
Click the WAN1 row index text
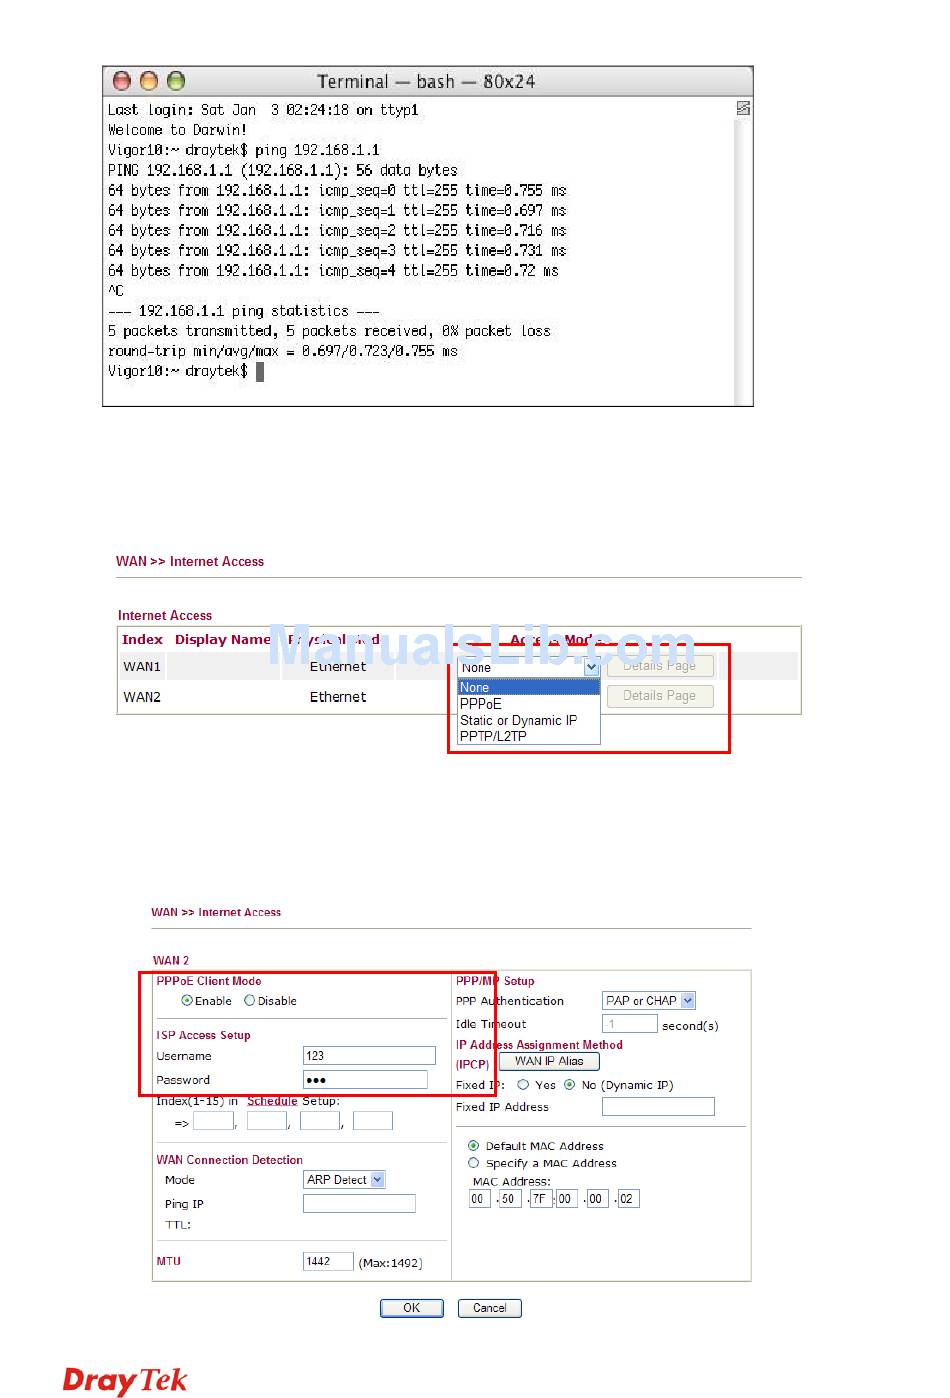pyautogui.click(x=142, y=667)
